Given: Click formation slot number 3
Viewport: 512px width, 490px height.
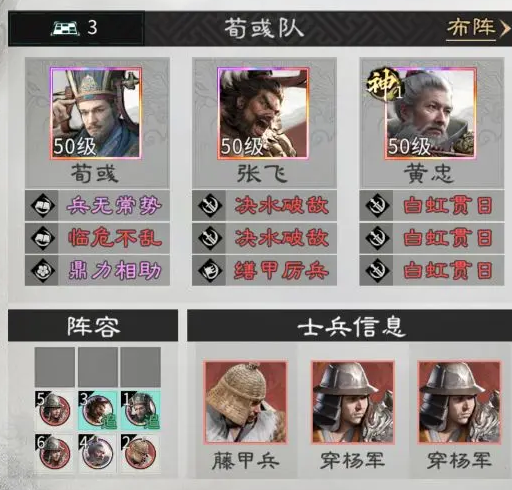Looking at the screenshot, I should pos(97,410).
